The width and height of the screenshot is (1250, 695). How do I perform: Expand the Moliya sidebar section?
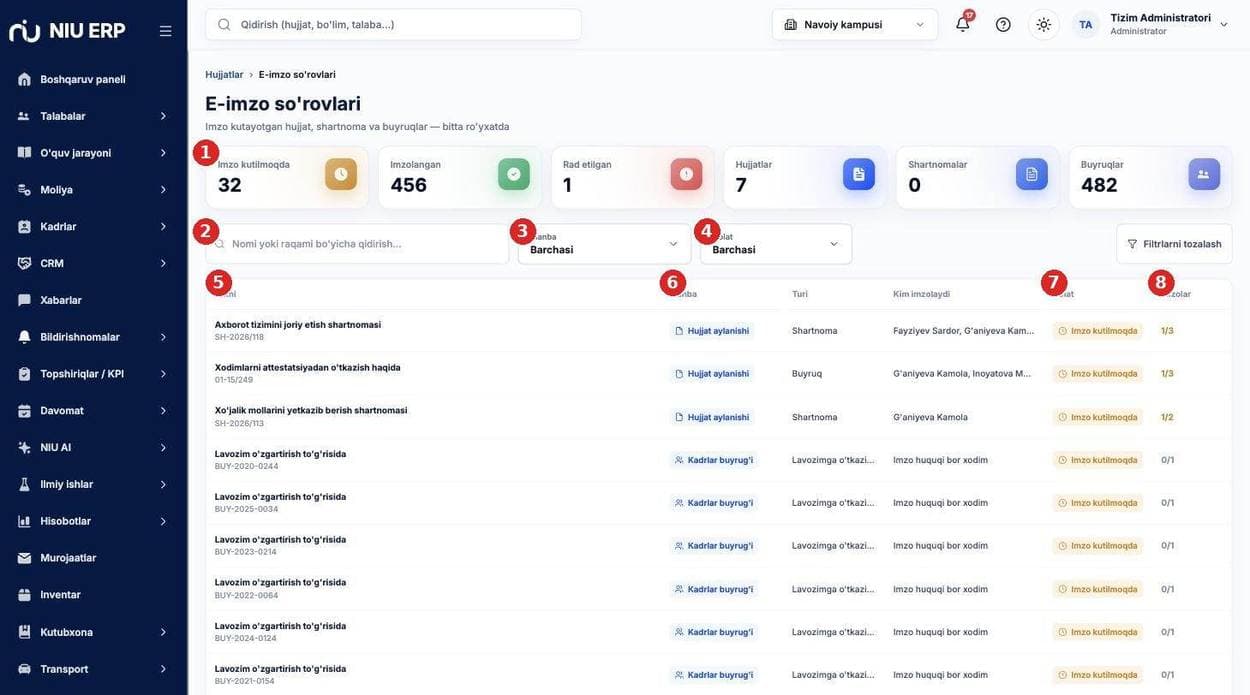click(93, 189)
